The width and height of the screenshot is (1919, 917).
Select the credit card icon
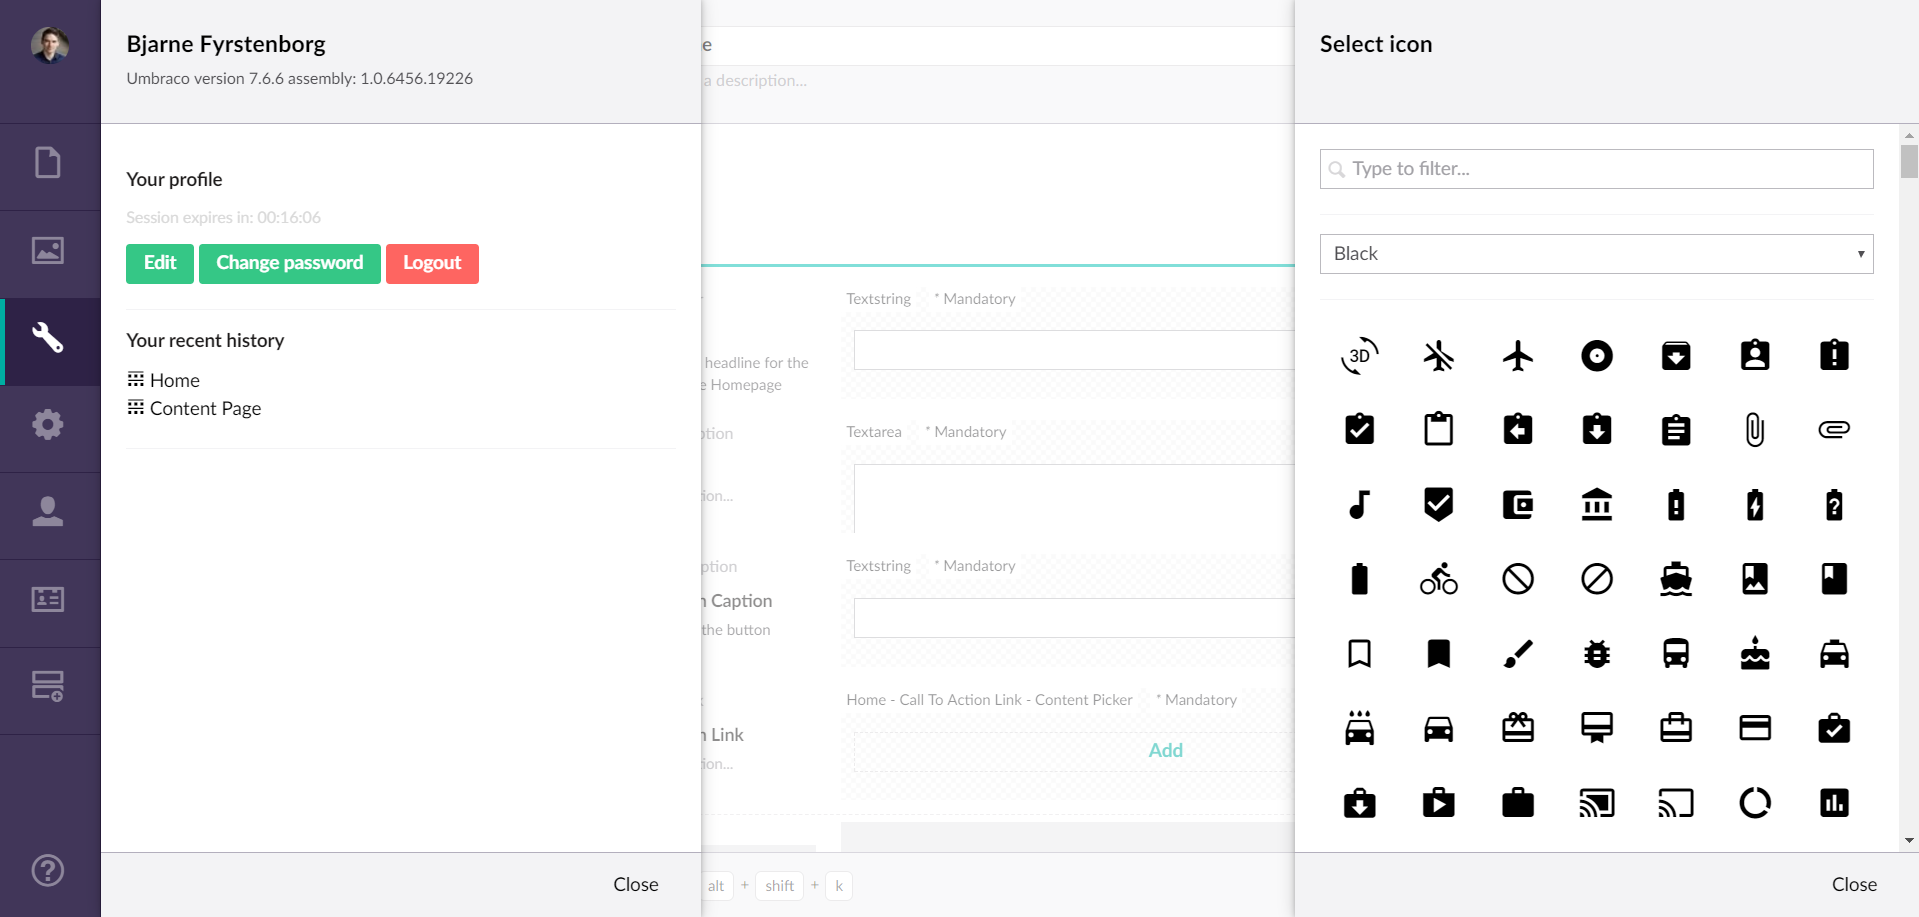click(1754, 728)
